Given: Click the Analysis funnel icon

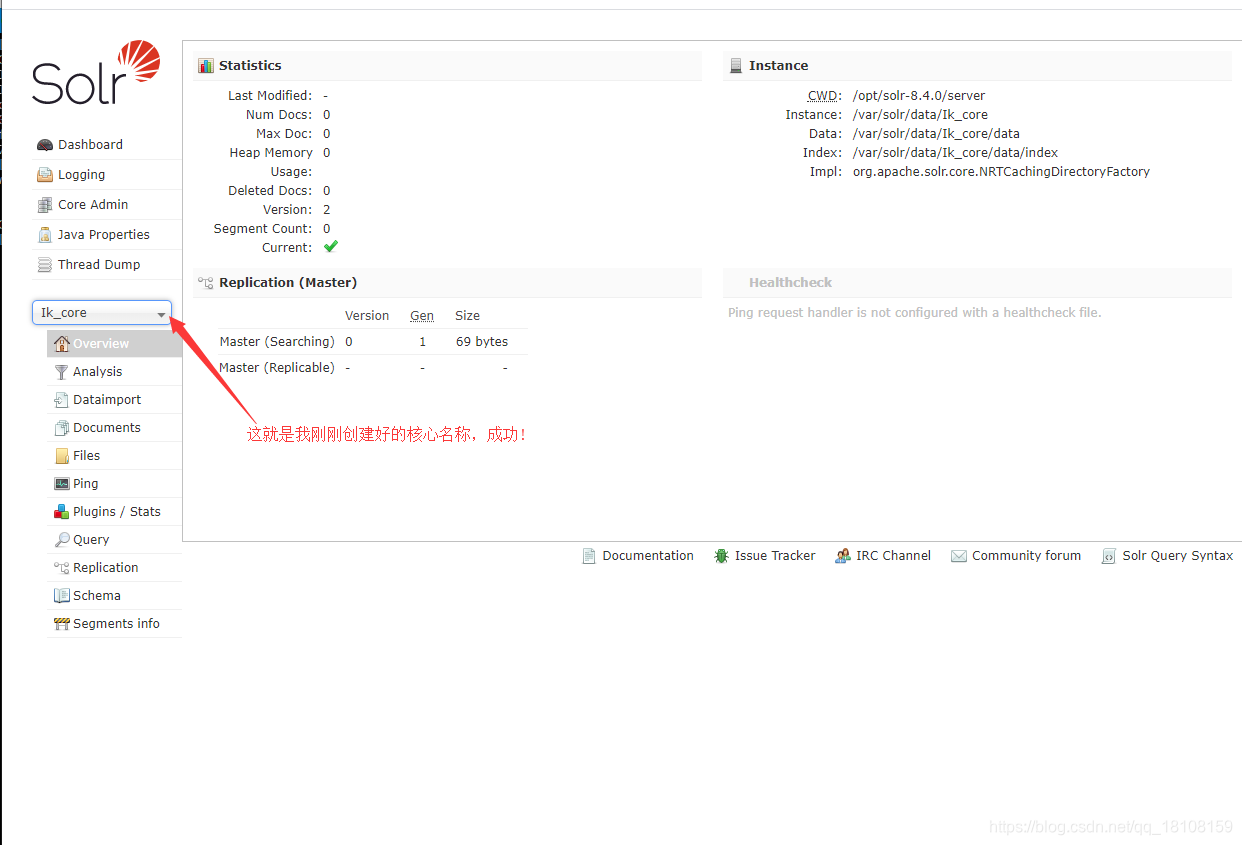Looking at the screenshot, I should (x=62, y=371).
